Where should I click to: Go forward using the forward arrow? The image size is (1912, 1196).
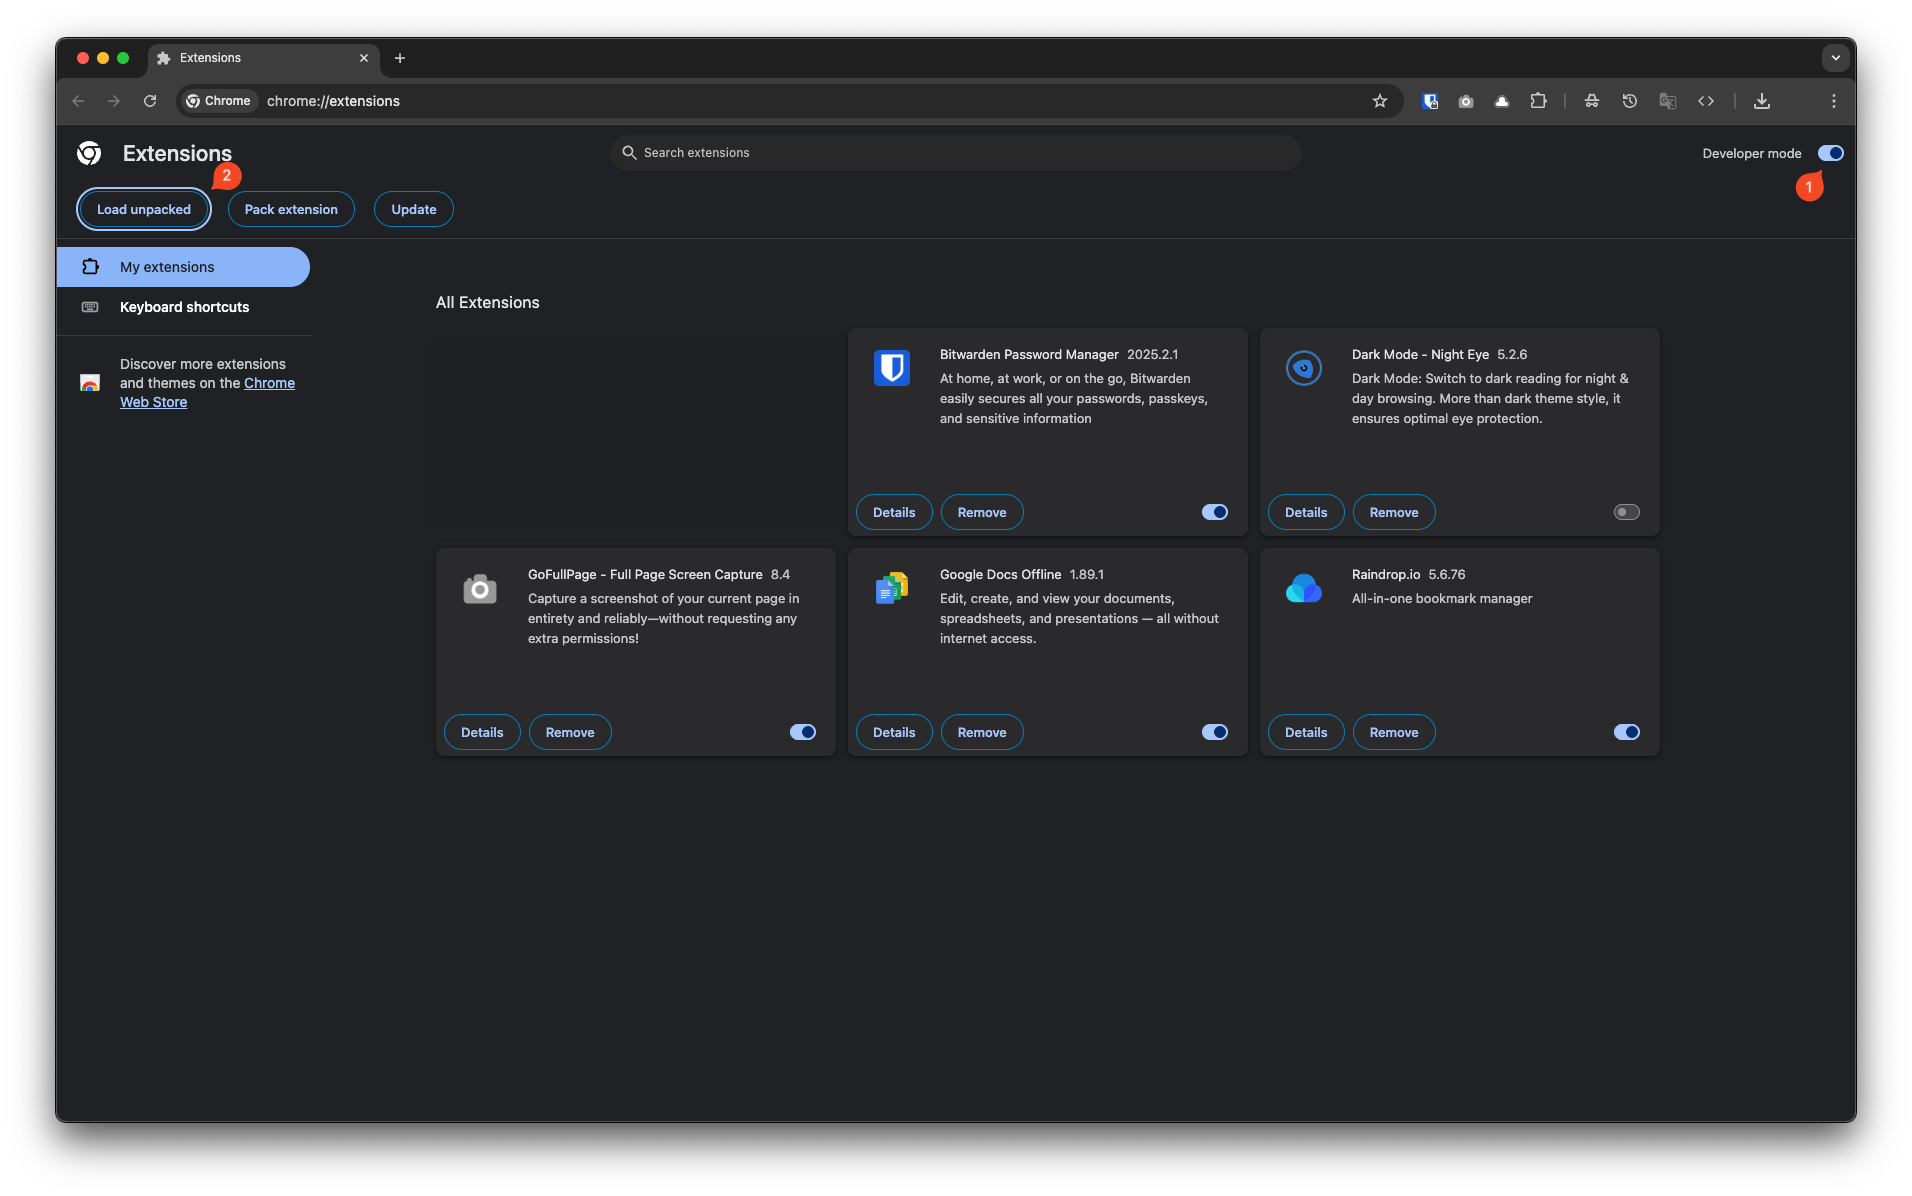pyautogui.click(x=114, y=101)
